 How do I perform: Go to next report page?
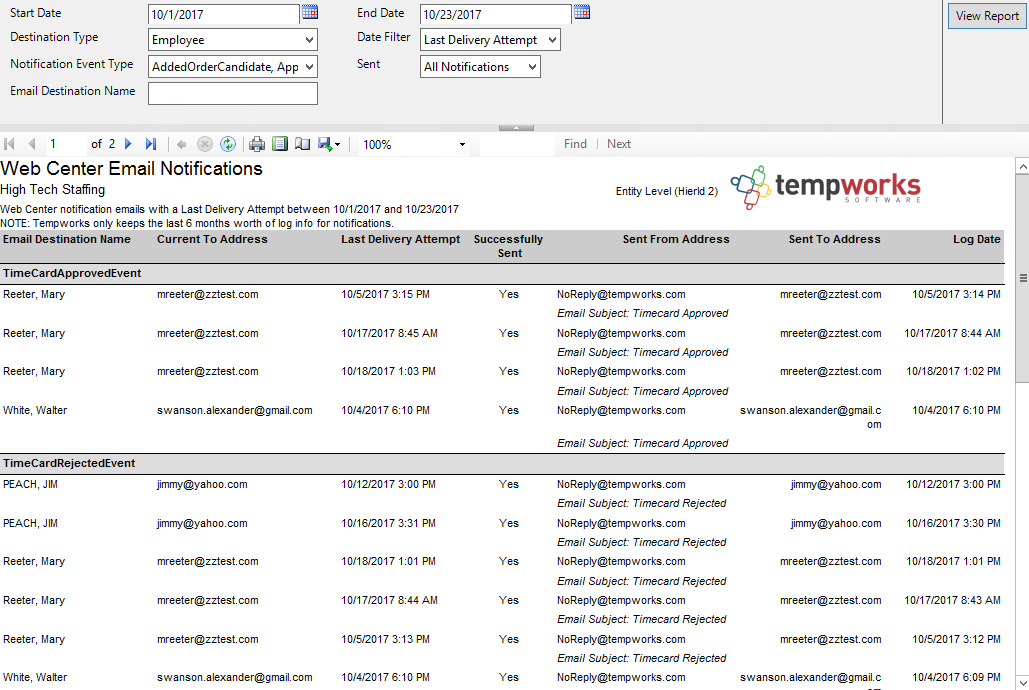coord(129,144)
